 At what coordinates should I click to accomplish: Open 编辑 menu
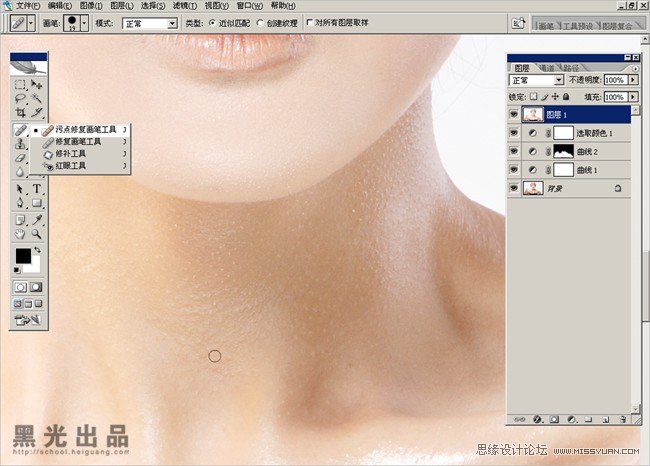[59, 5]
